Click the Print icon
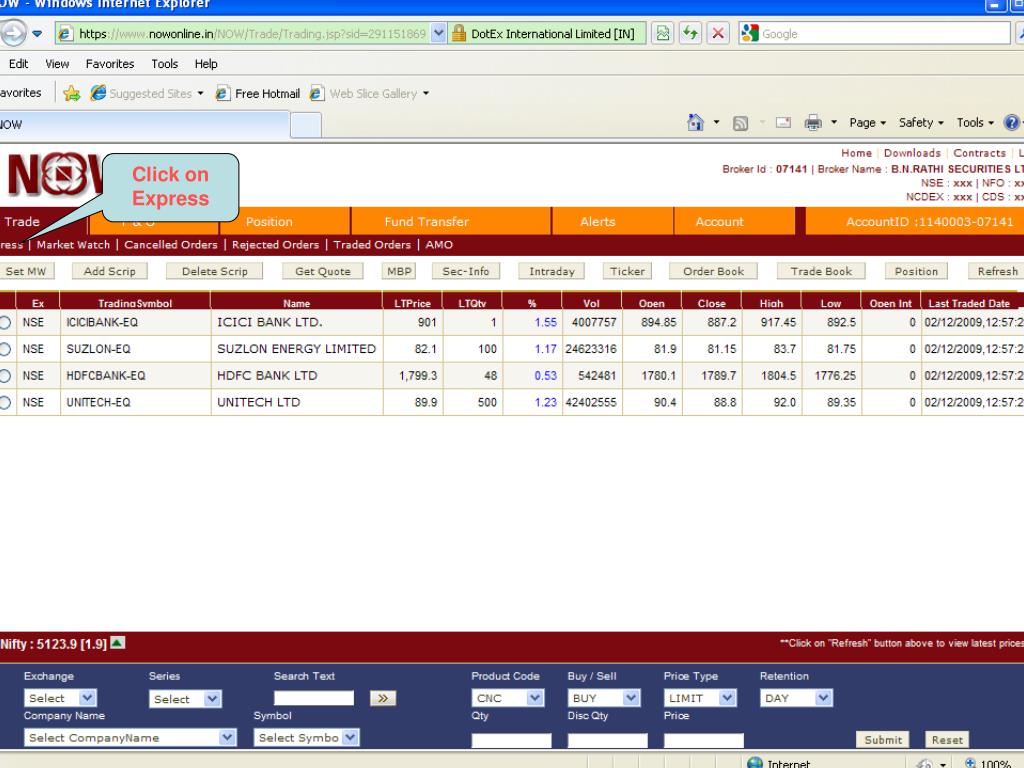Image resolution: width=1024 pixels, height=768 pixels. (813, 123)
